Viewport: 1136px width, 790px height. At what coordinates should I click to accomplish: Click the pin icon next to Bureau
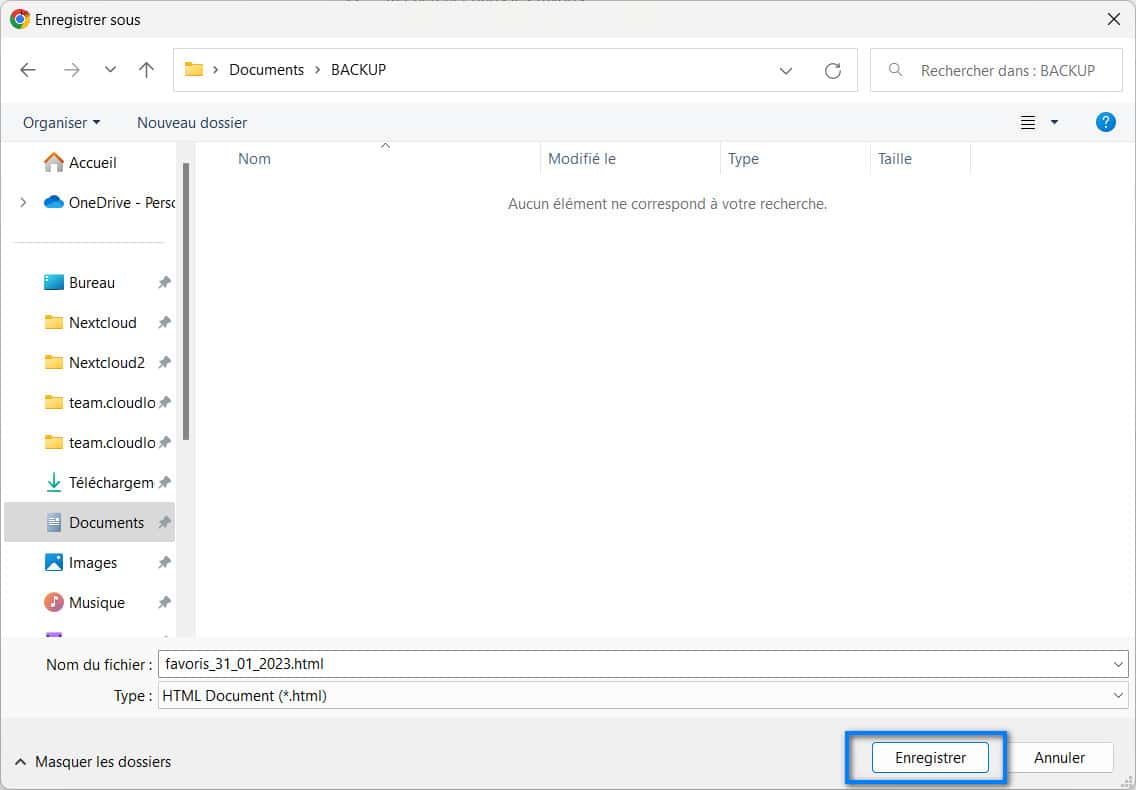click(x=164, y=282)
